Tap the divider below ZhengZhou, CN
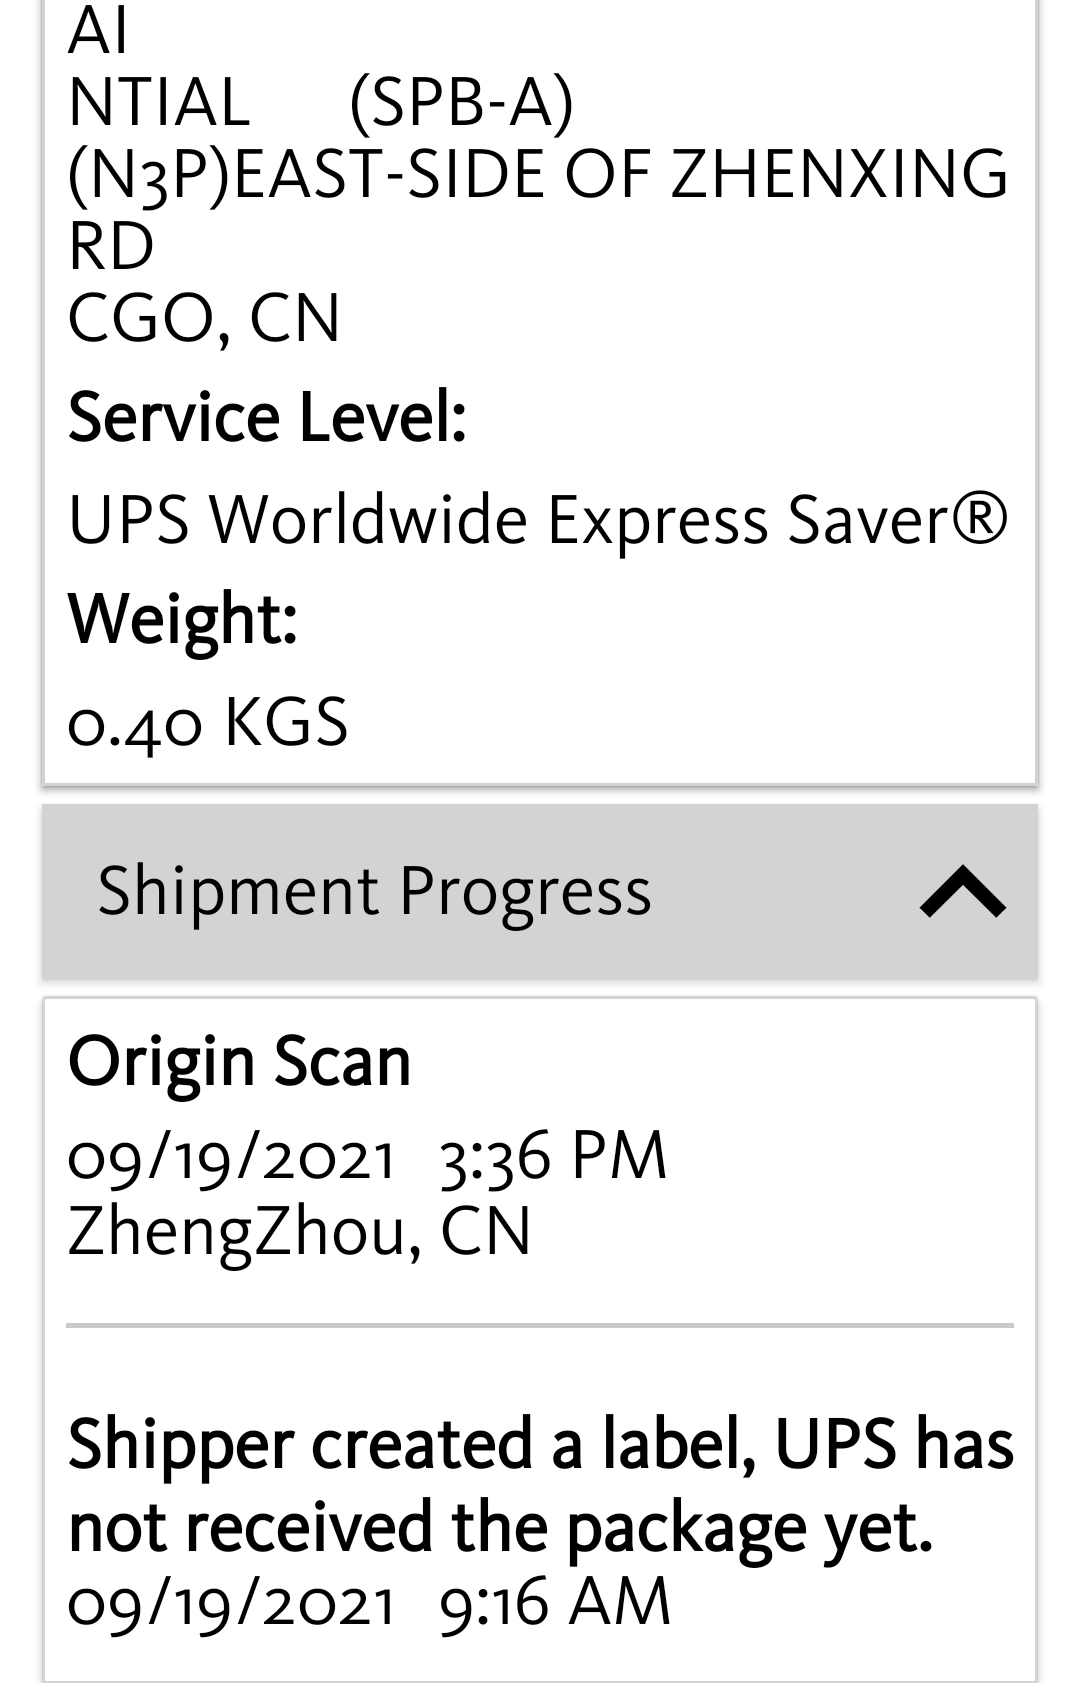 click(x=540, y=1326)
